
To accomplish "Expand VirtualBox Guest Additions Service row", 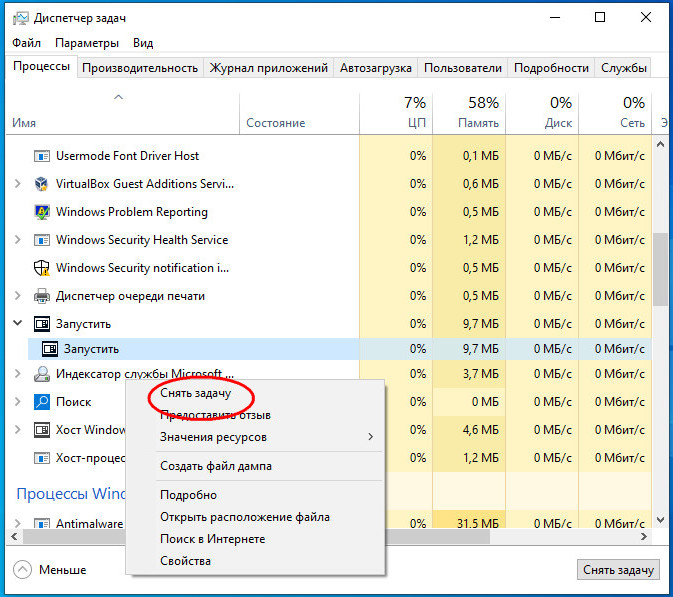I will tap(18, 184).
